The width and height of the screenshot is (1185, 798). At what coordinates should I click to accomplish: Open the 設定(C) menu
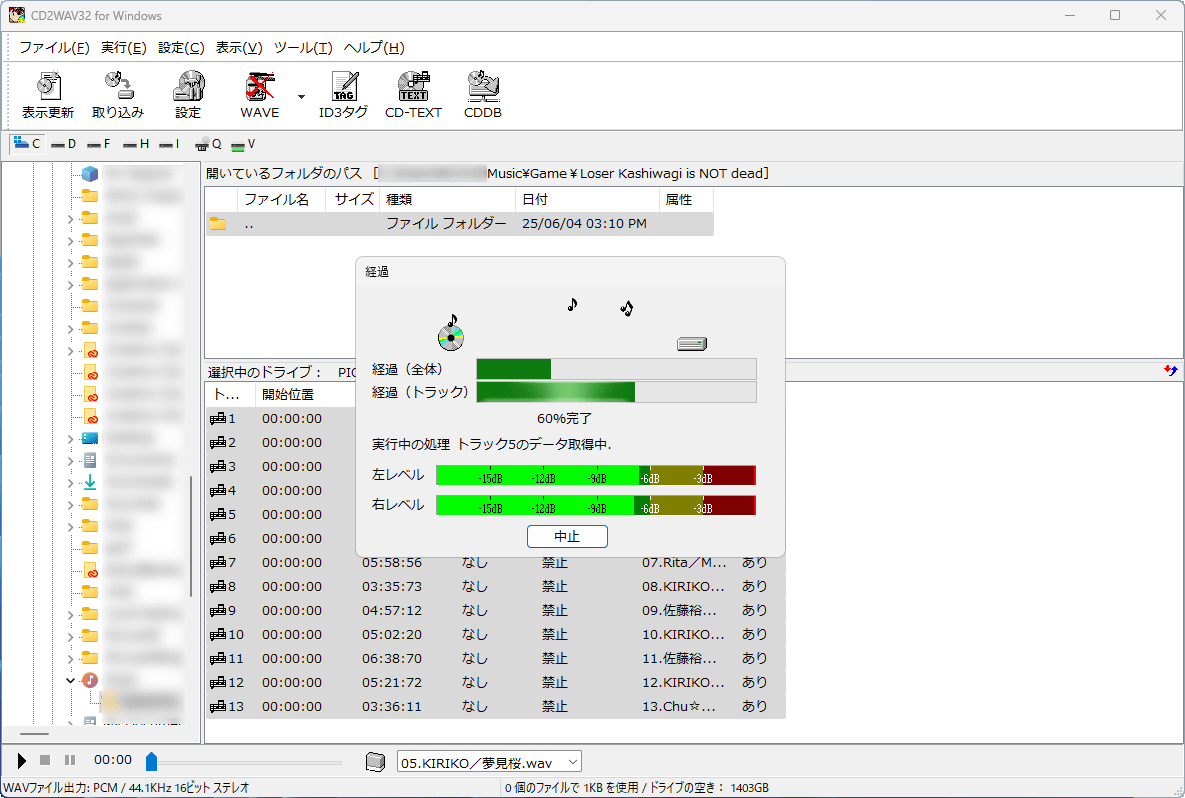coord(181,48)
